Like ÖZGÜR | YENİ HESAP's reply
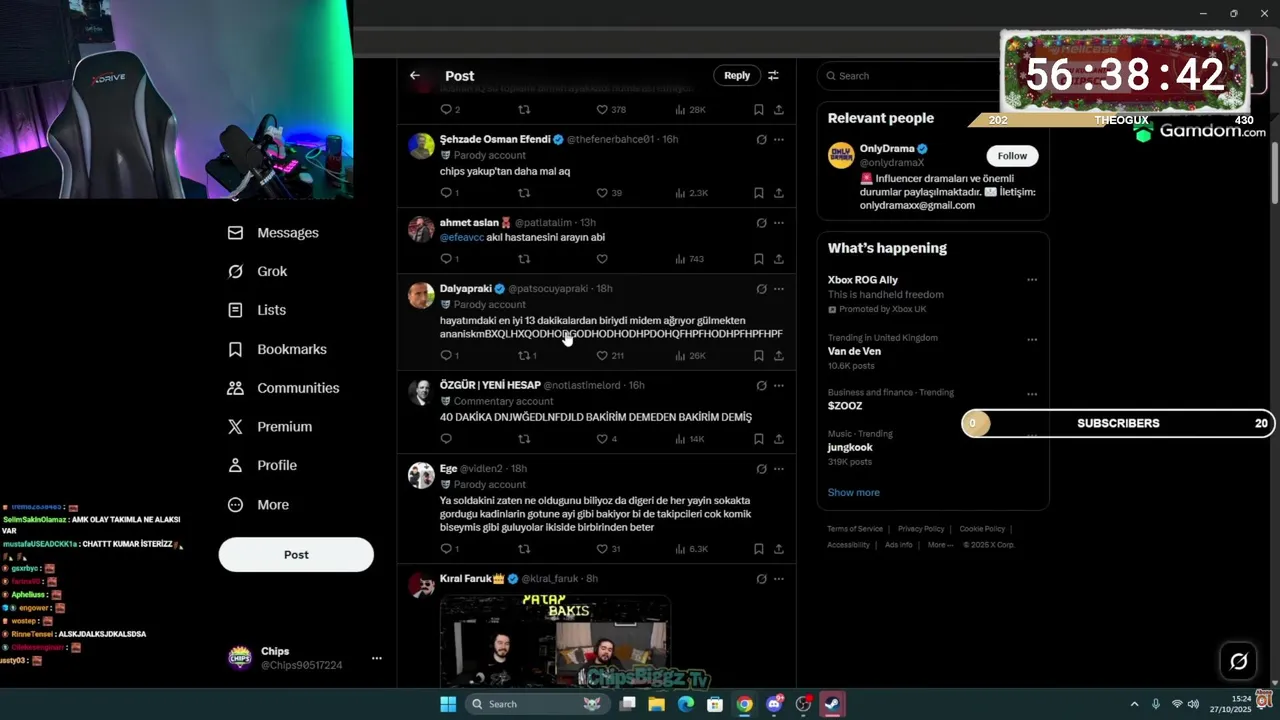Screen dimensions: 1280x720 (x=602, y=439)
